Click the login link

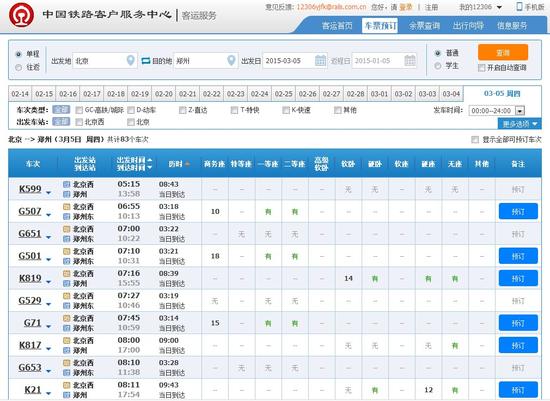[406, 7]
